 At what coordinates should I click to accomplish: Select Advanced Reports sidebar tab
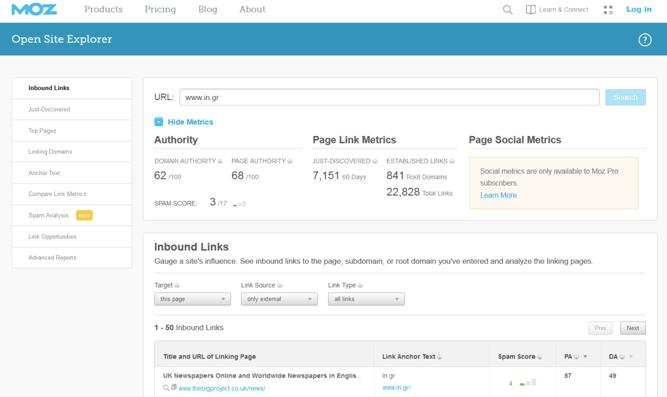click(72, 257)
